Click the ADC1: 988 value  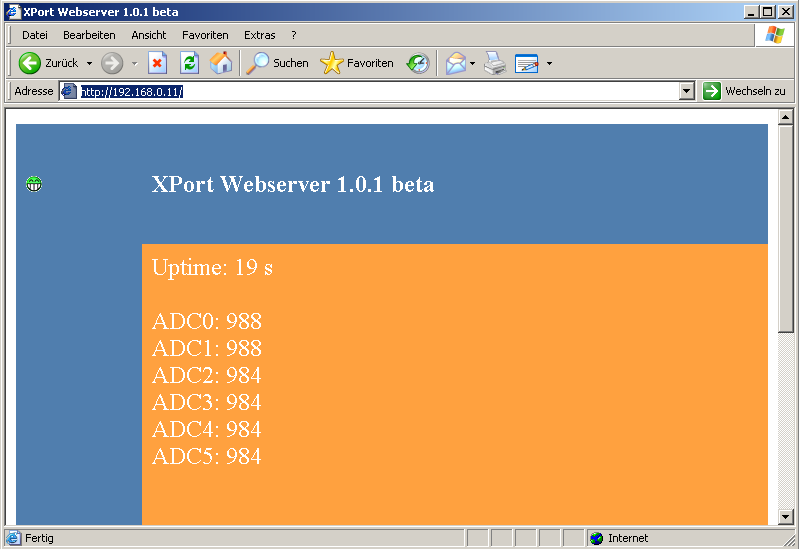click(207, 348)
